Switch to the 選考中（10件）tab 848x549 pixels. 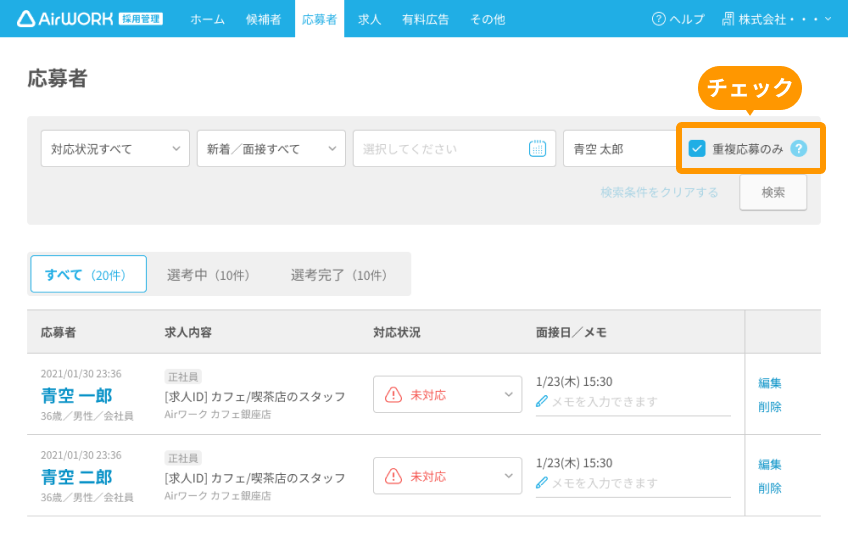[208, 275]
